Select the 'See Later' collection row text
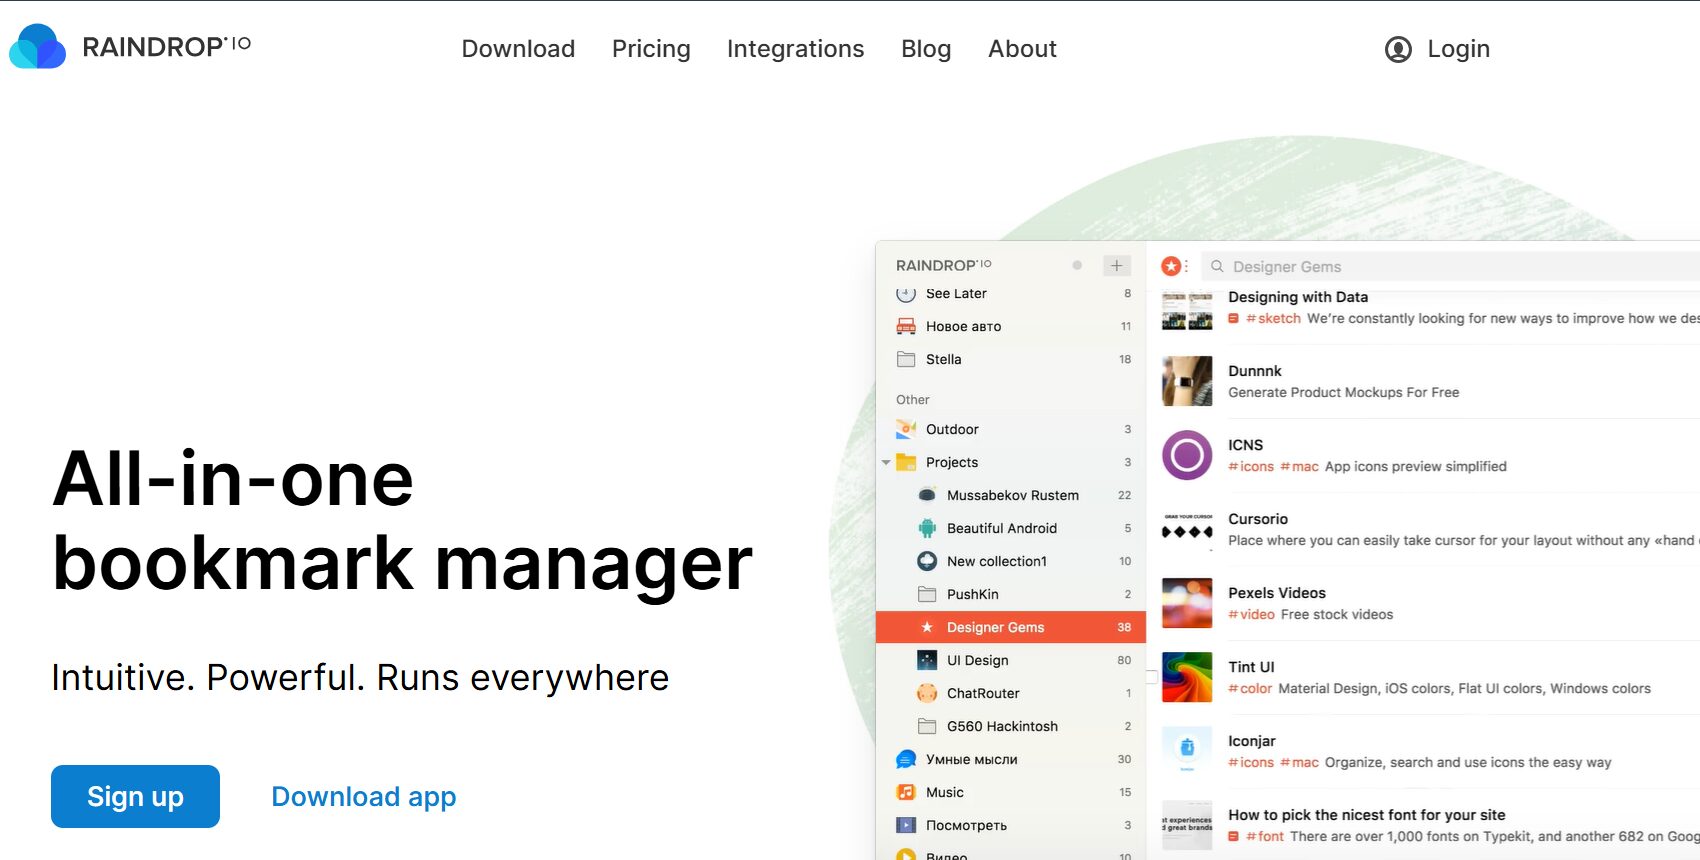1700x860 pixels. 956,293
